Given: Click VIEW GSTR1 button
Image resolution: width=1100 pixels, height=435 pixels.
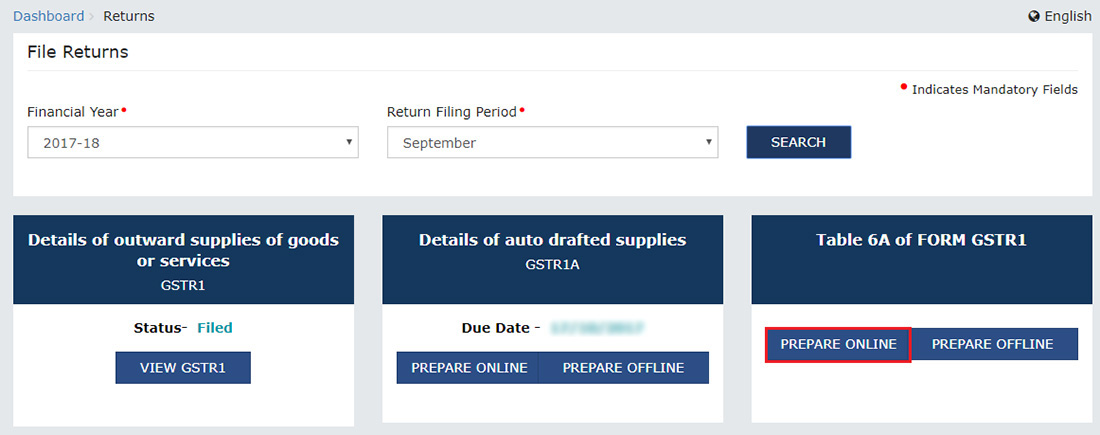Looking at the screenshot, I should (183, 368).
